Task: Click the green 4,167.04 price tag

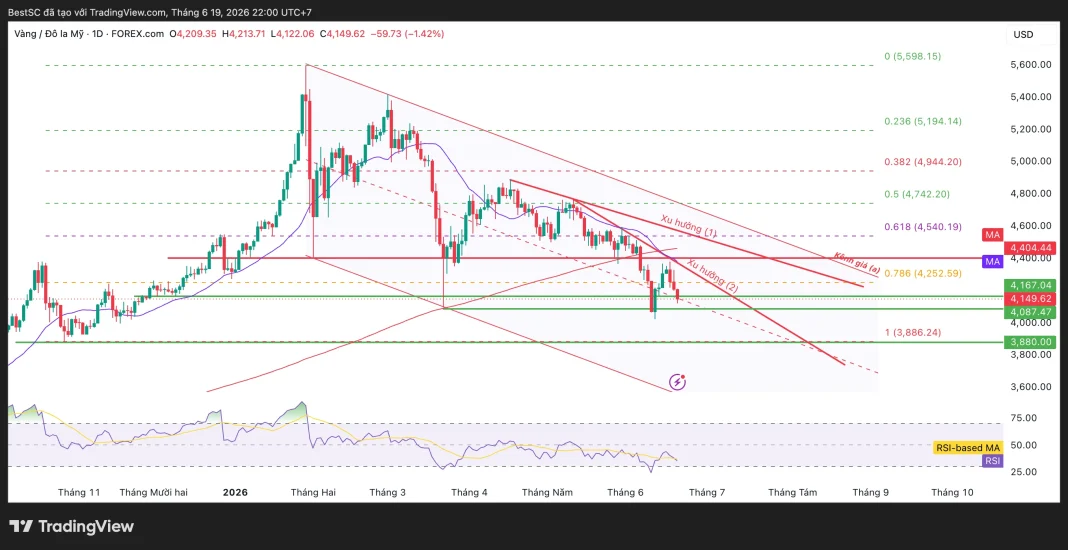Action: click(x=1031, y=286)
